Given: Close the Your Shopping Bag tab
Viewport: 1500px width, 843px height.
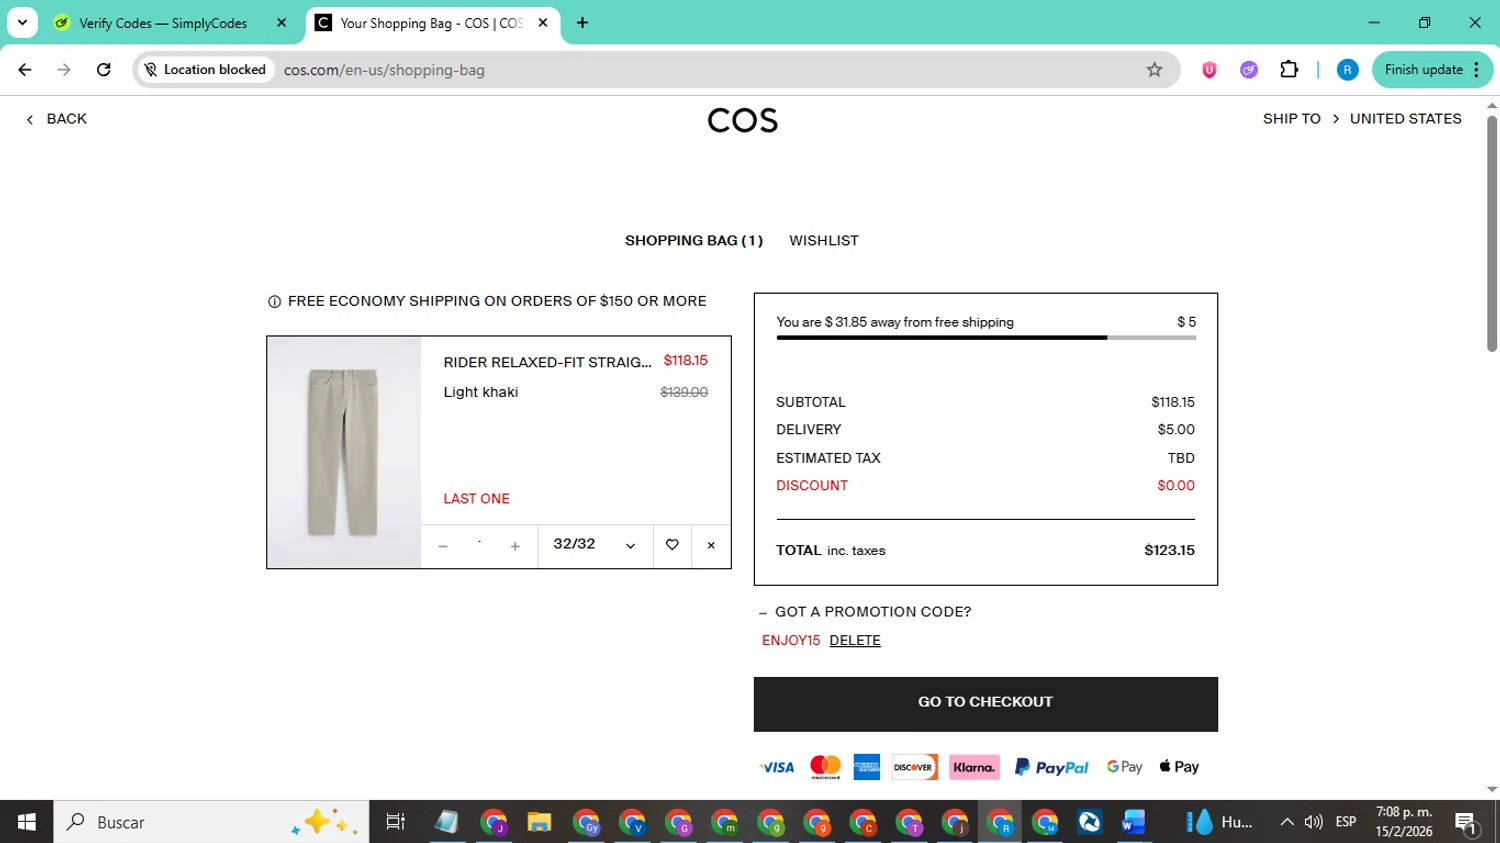Looking at the screenshot, I should coord(543,23).
